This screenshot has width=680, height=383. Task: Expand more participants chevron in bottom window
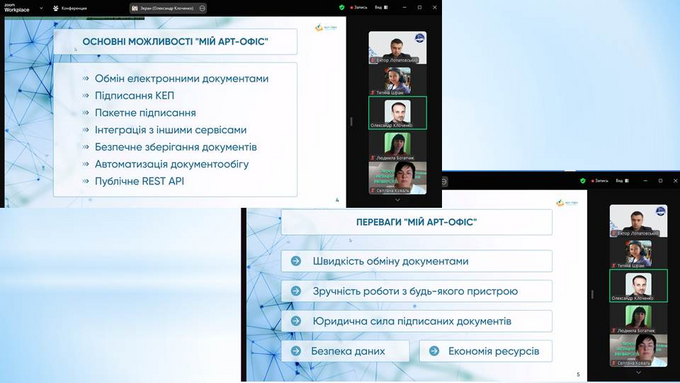pyautogui.click(x=638, y=372)
